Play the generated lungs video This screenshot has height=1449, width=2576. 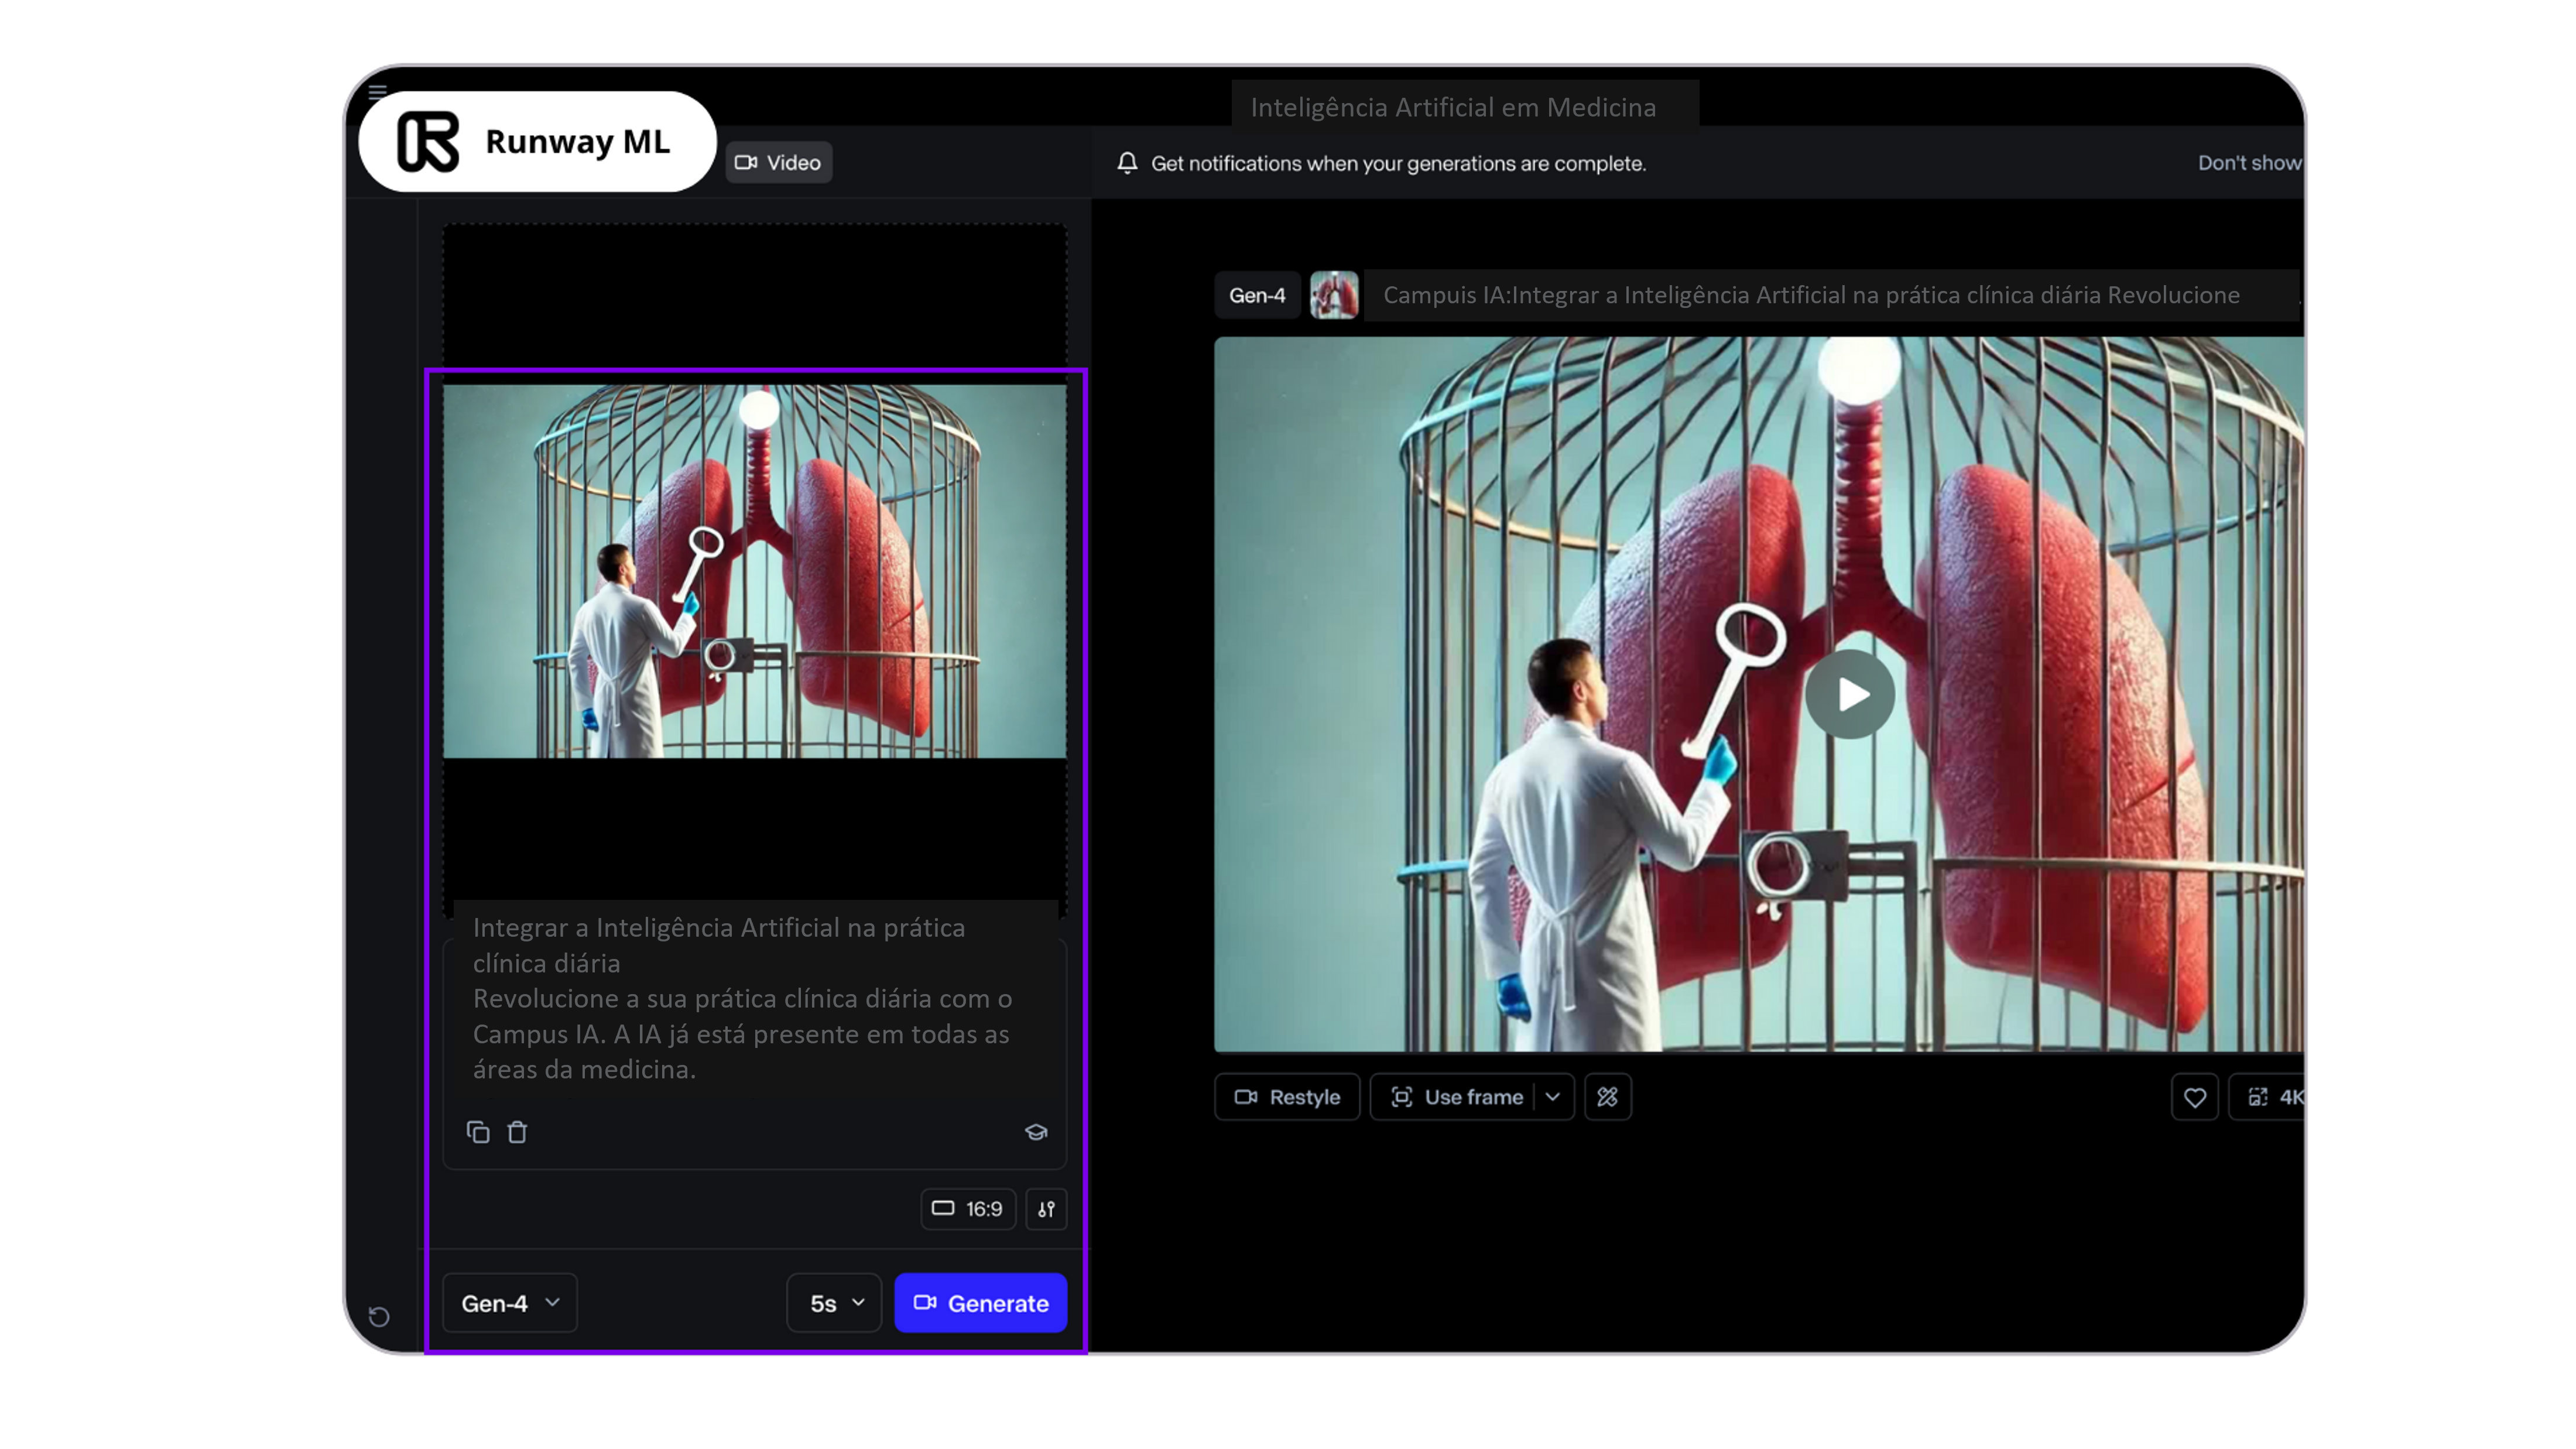pyautogui.click(x=1849, y=694)
